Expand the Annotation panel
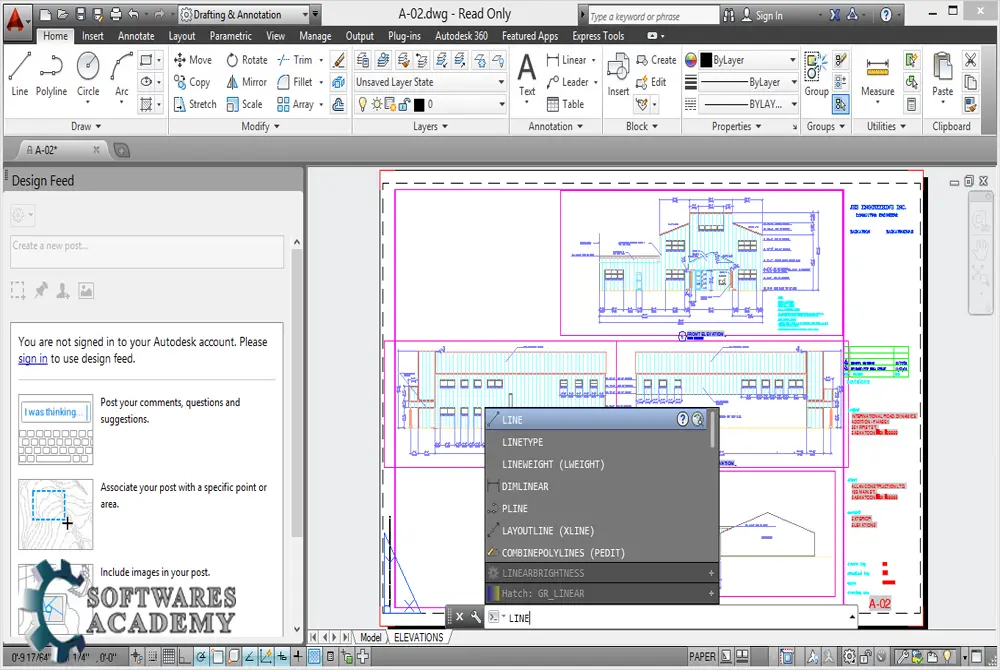 tap(555, 126)
